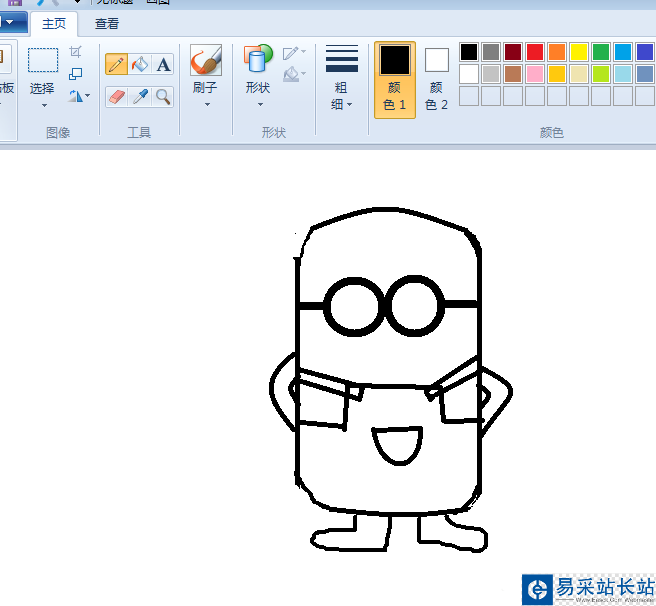Switch to the 主页 tab
The height and width of the screenshot is (606, 656).
click(x=54, y=24)
